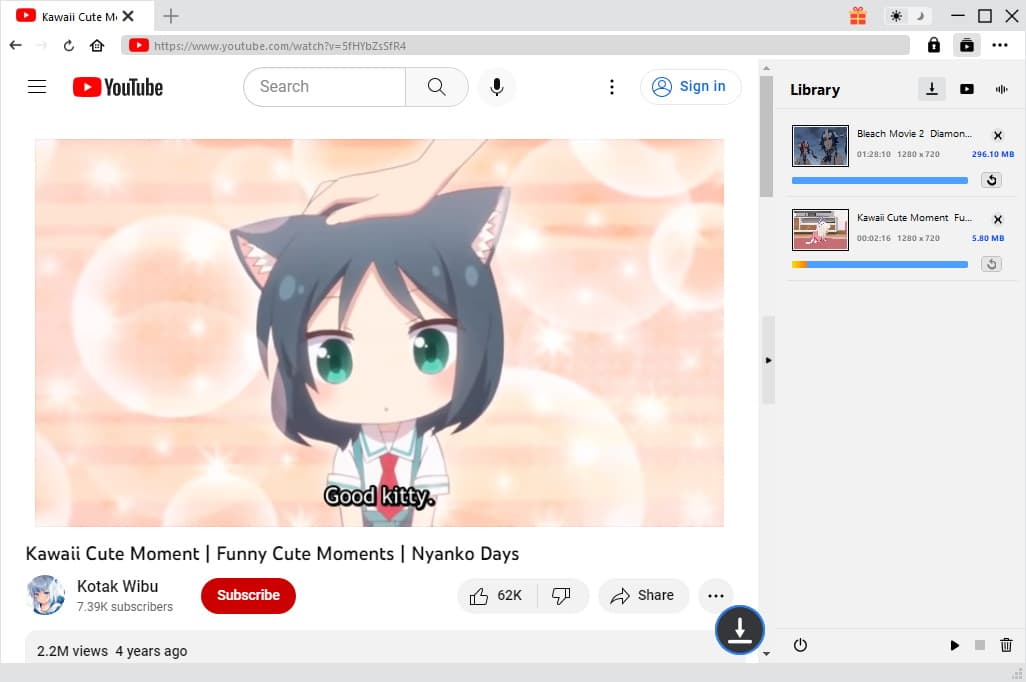Open the YouTube hamburger guide menu
The height and width of the screenshot is (682, 1026).
click(37, 87)
